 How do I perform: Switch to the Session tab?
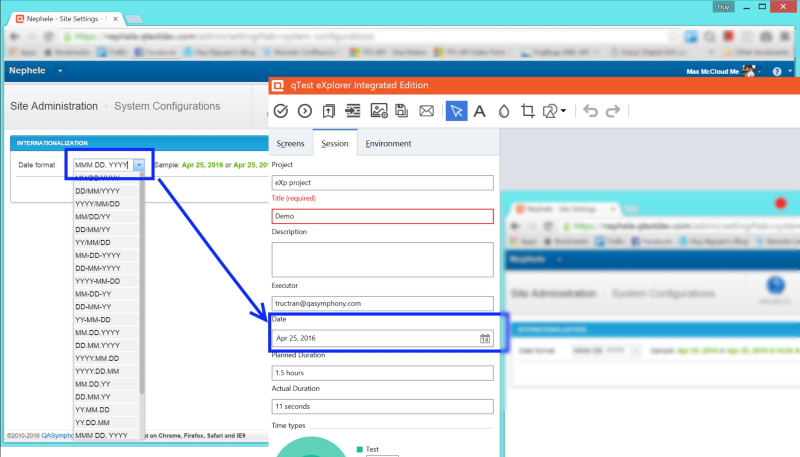335,144
